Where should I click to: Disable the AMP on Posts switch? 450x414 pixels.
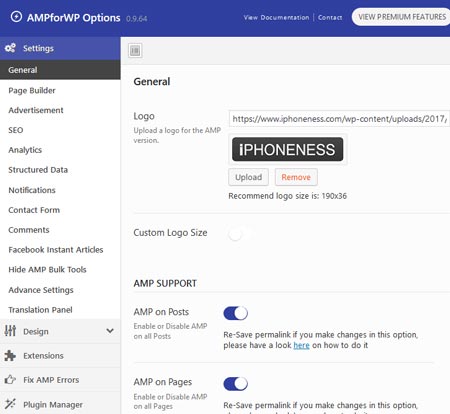tap(236, 313)
